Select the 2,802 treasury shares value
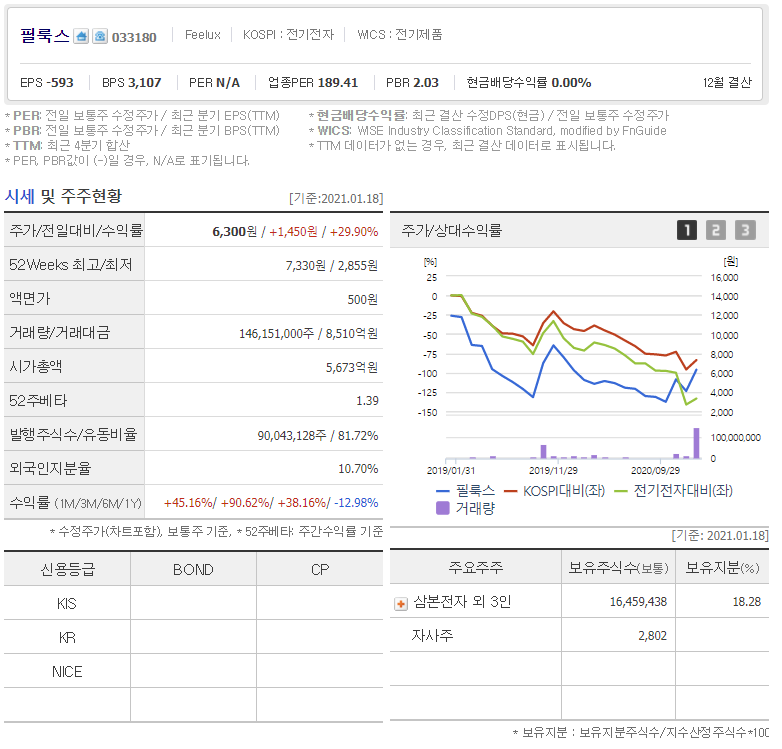782x749 pixels. click(x=652, y=636)
